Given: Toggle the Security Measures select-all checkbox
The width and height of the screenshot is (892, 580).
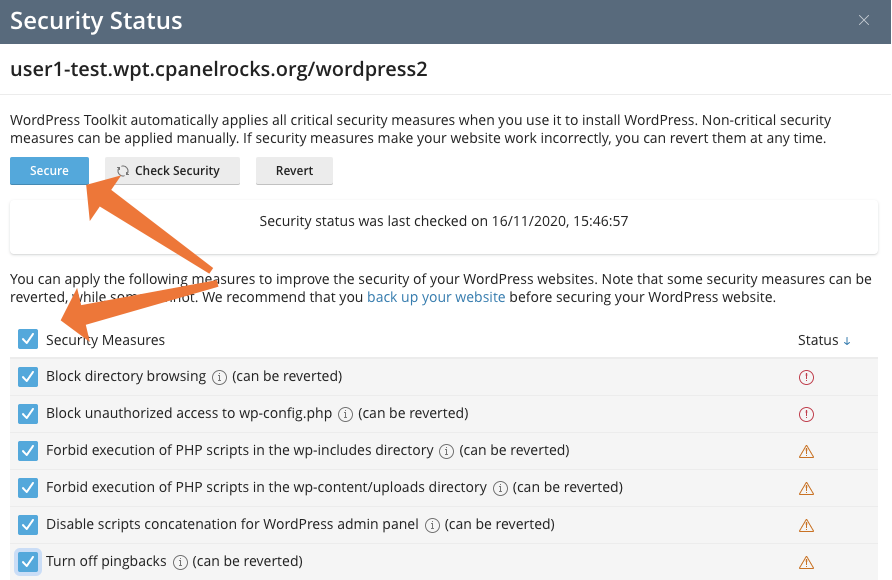Looking at the screenshot, I should 27,339.
